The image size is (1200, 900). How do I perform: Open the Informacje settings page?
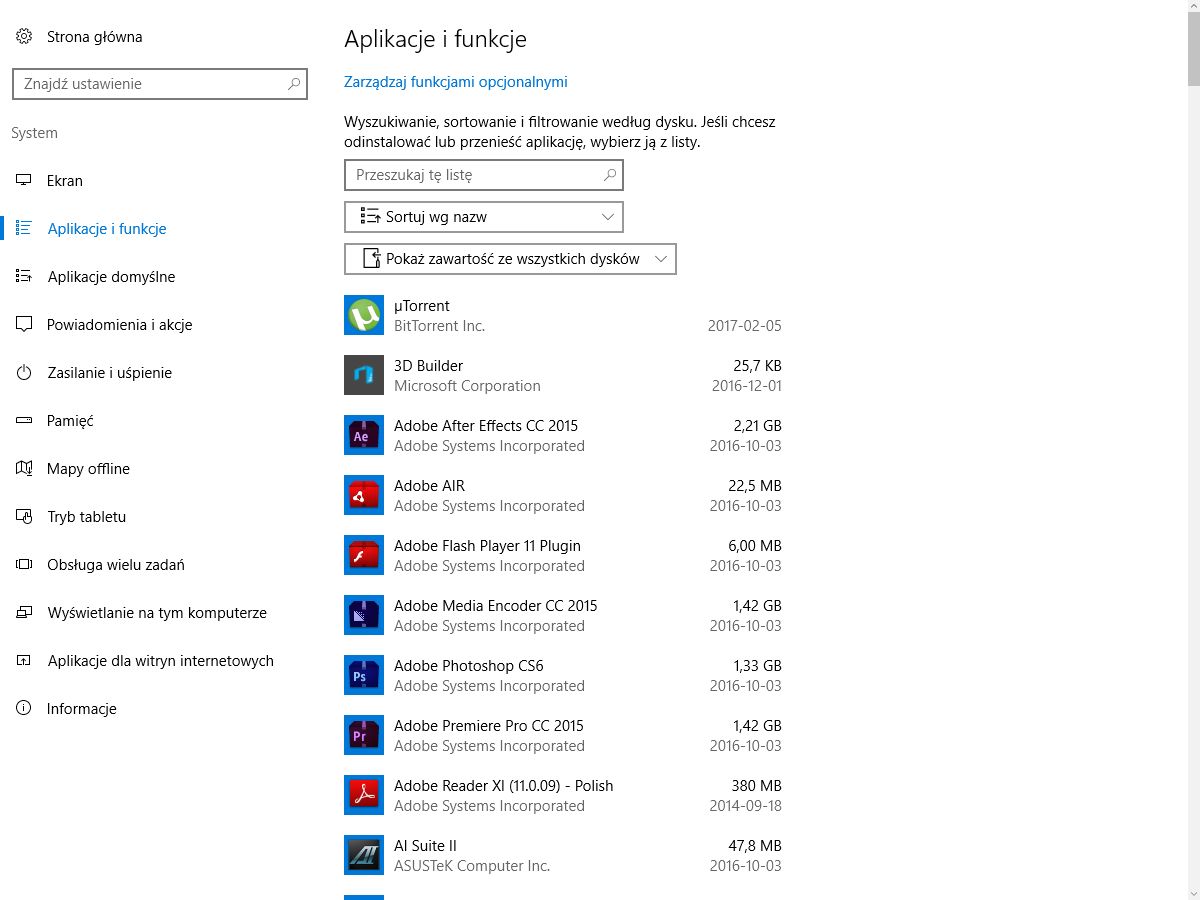click(x=82, y=709)
